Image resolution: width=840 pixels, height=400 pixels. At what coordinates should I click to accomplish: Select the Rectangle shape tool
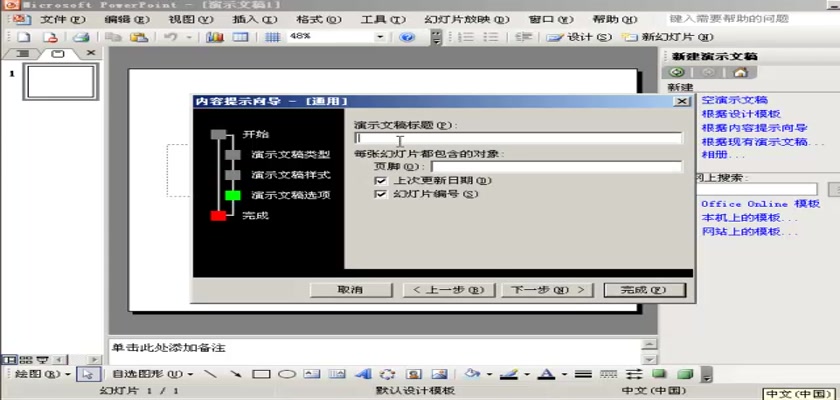(261, 374)
